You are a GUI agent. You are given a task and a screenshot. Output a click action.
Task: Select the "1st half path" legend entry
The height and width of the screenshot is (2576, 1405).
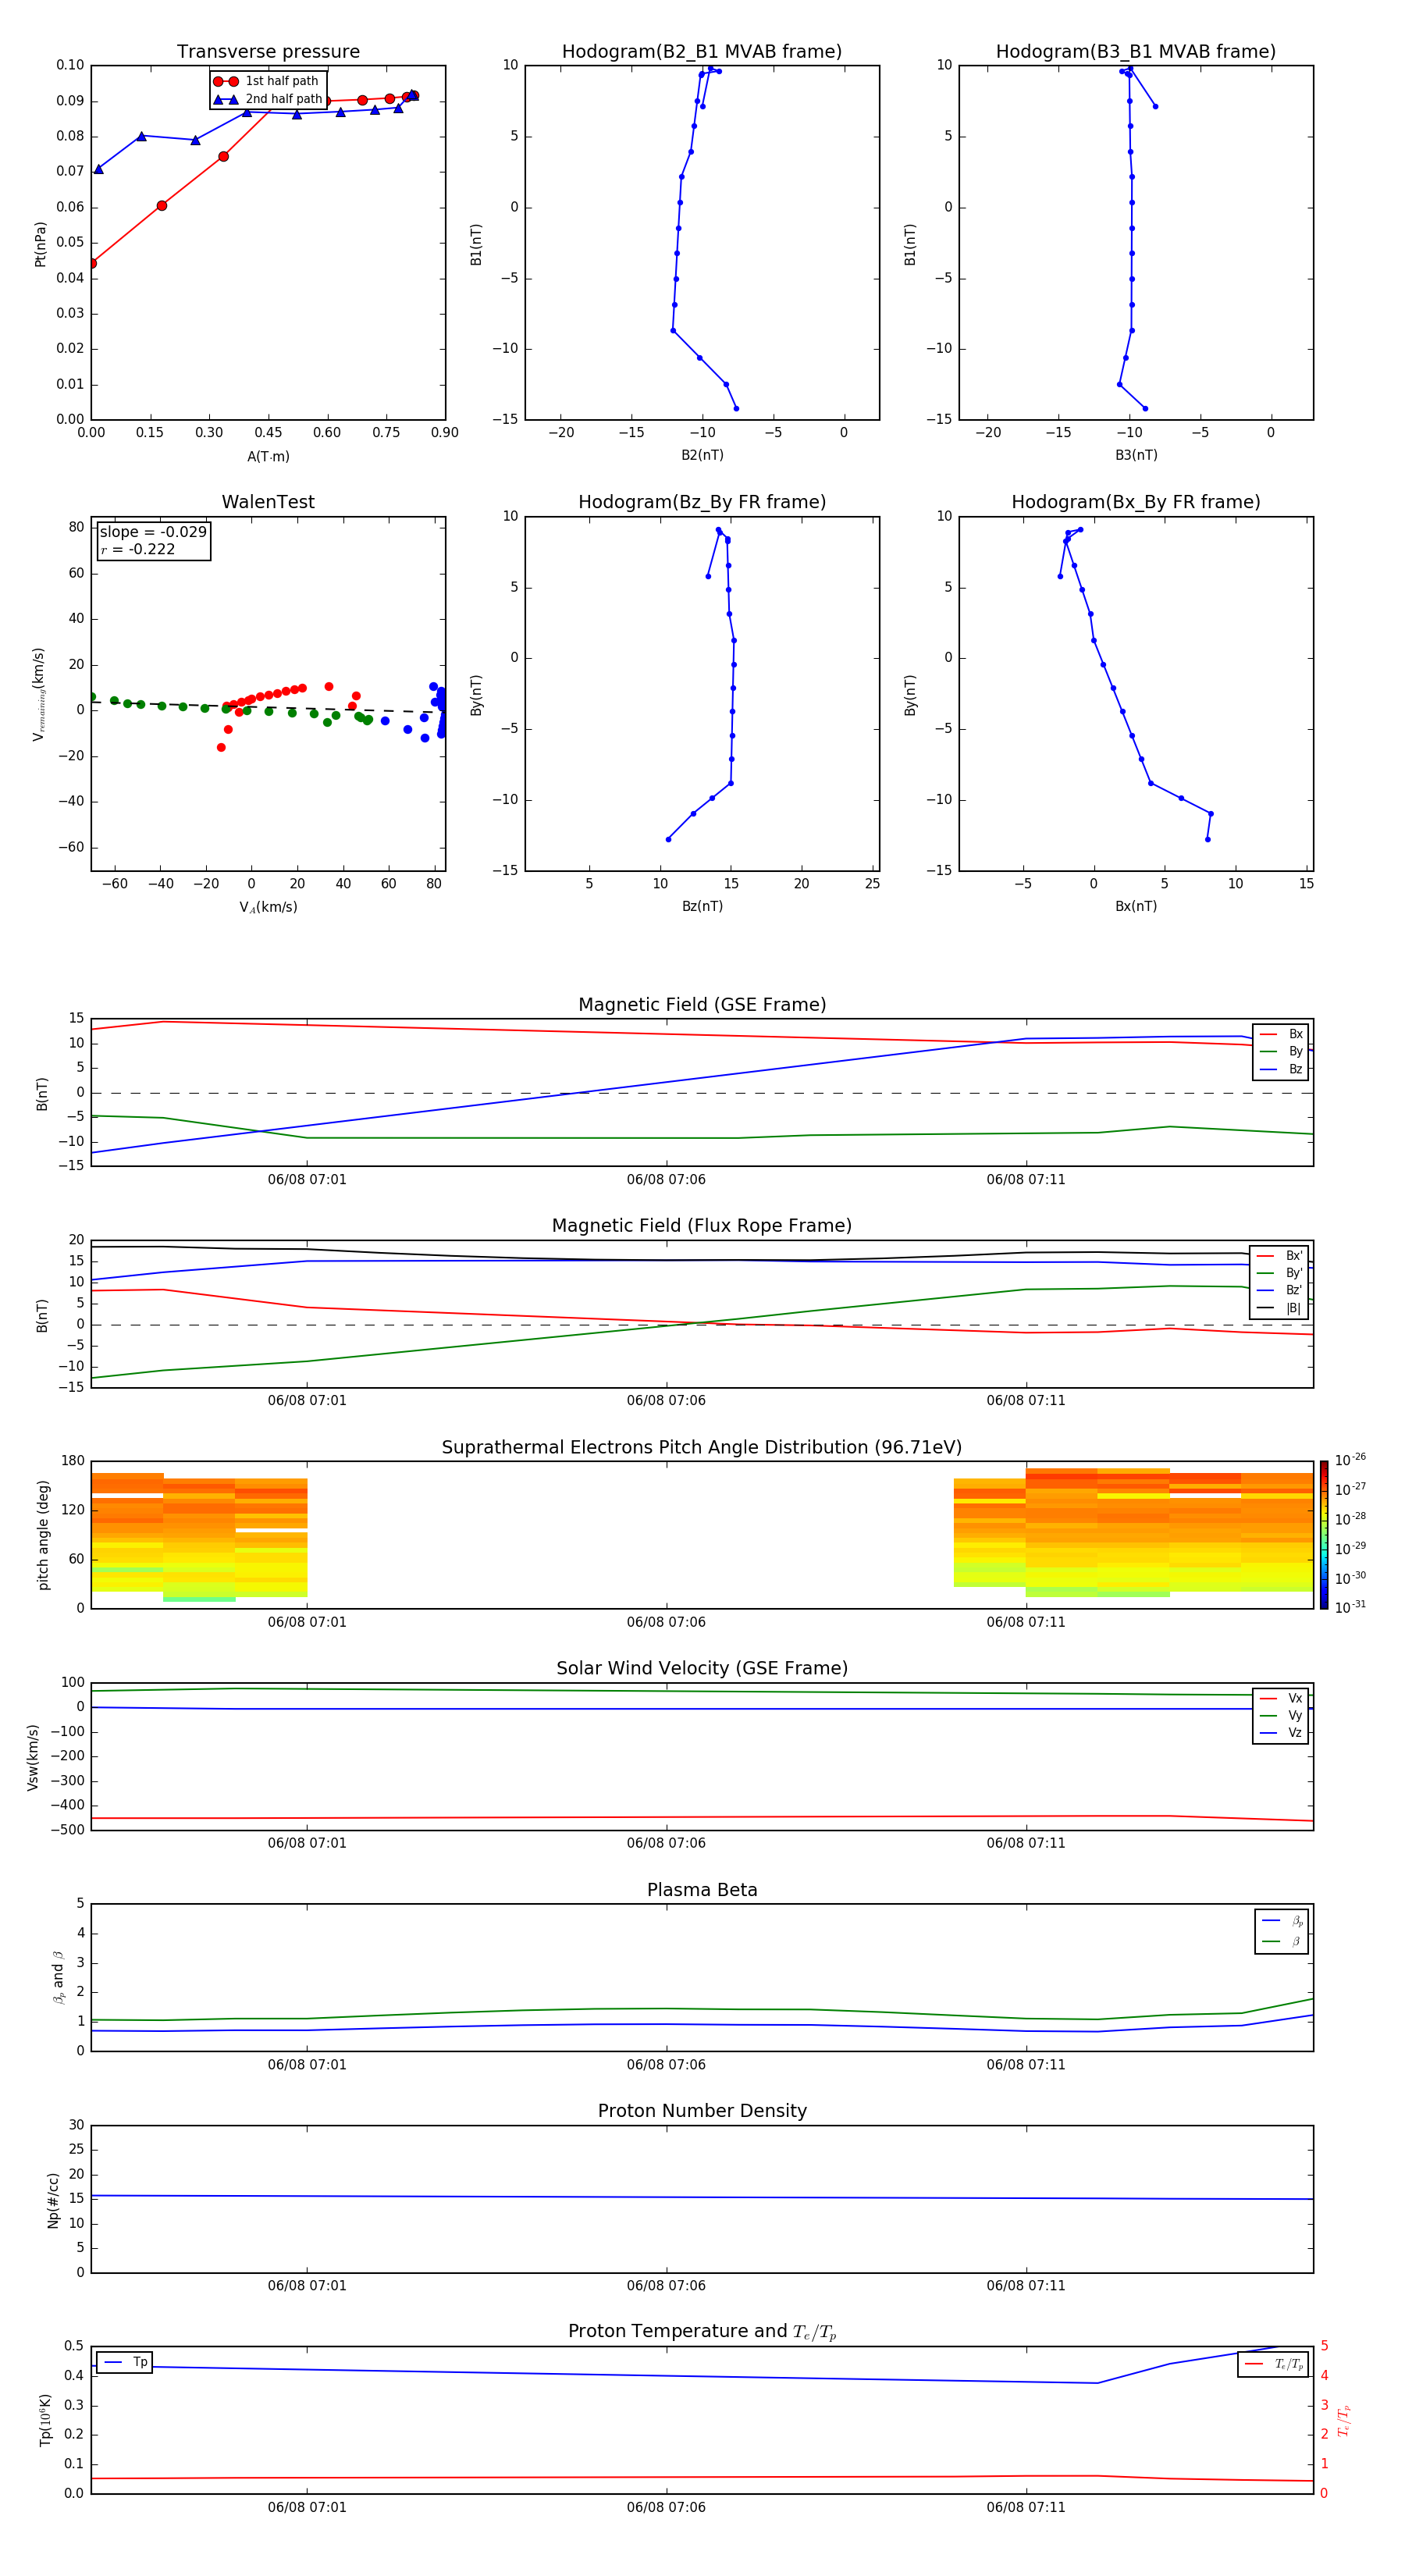(267, 81)
